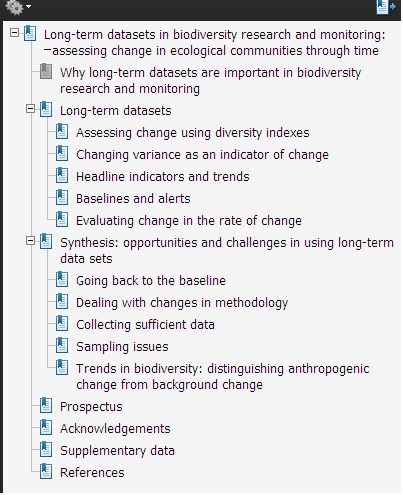
Task: Click the expand current bookmark icon
Action: pyautogui.click(x=386, y=7)
